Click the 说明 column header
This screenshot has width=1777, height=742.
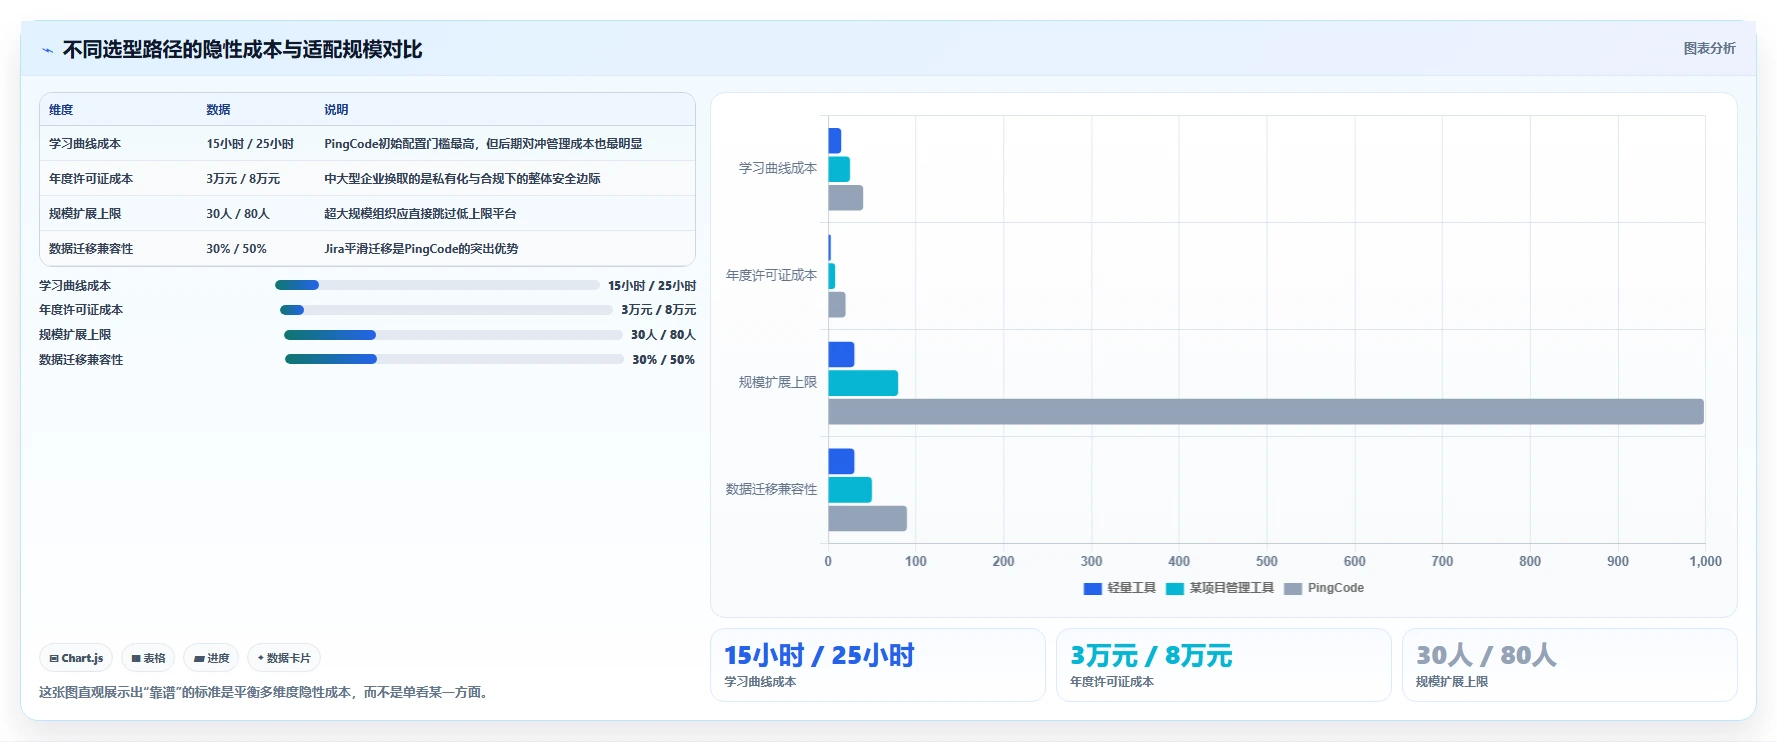[x=336, y=110]
